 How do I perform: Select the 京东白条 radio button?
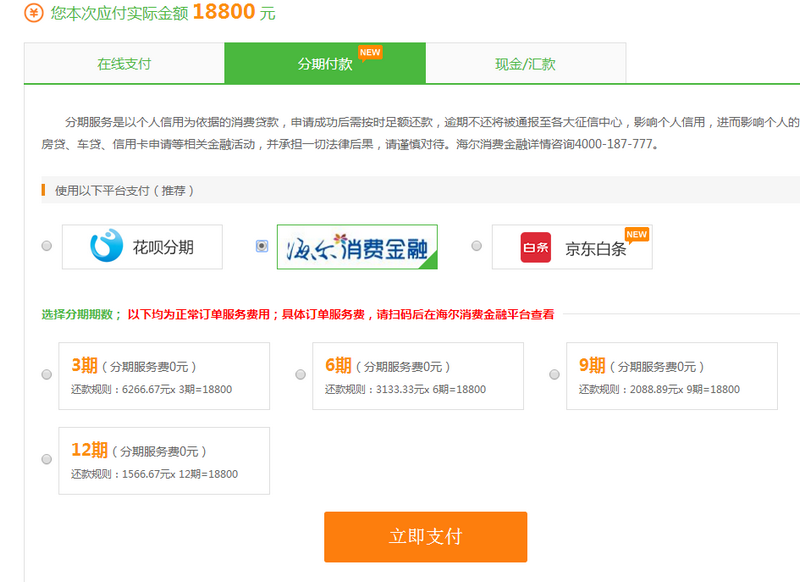[475, 247]
